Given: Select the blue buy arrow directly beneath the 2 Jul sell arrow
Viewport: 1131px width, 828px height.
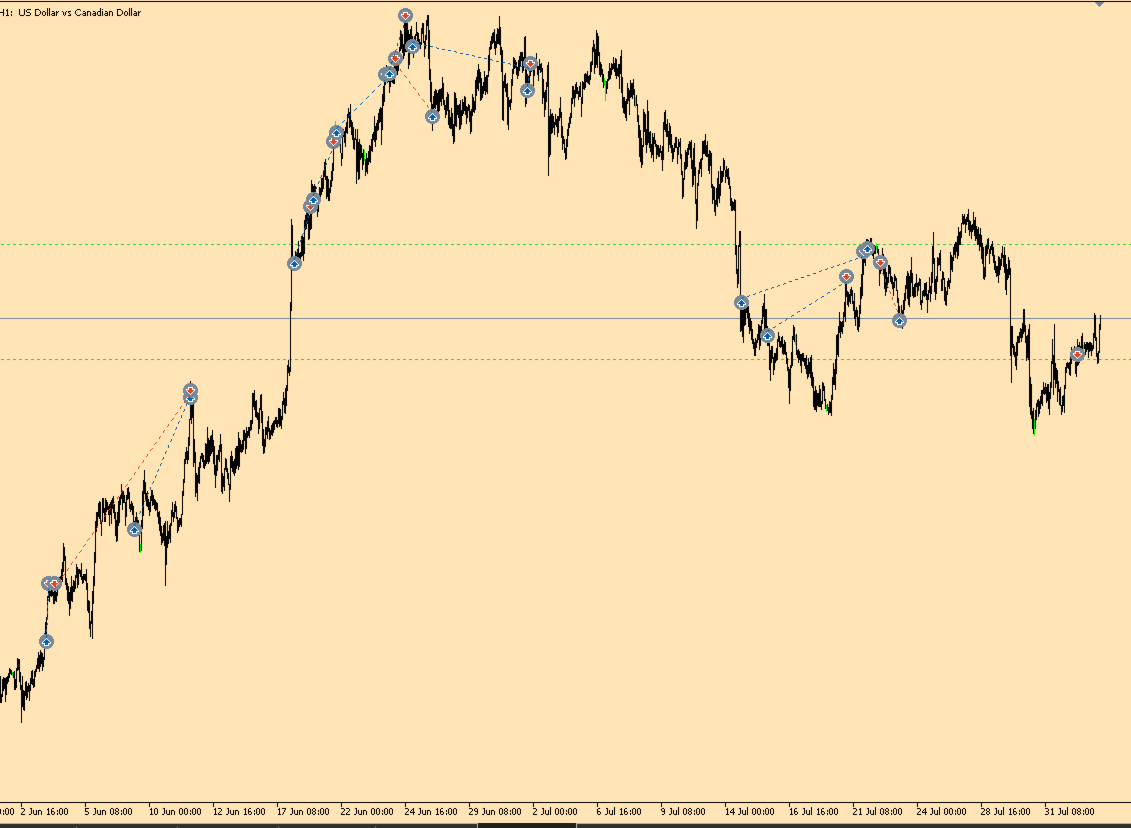Looking at the screenshot, I should coord(527,91).
